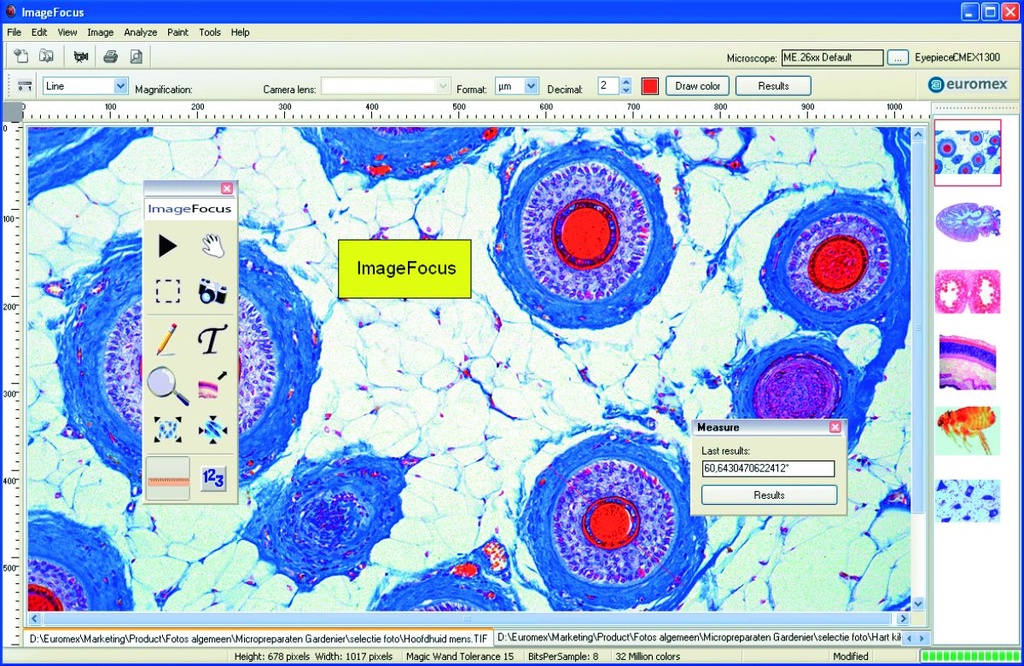Screen dimensions: 1024x666
Task: Click the four-side-arrows image tool
Action: (213, 430)
